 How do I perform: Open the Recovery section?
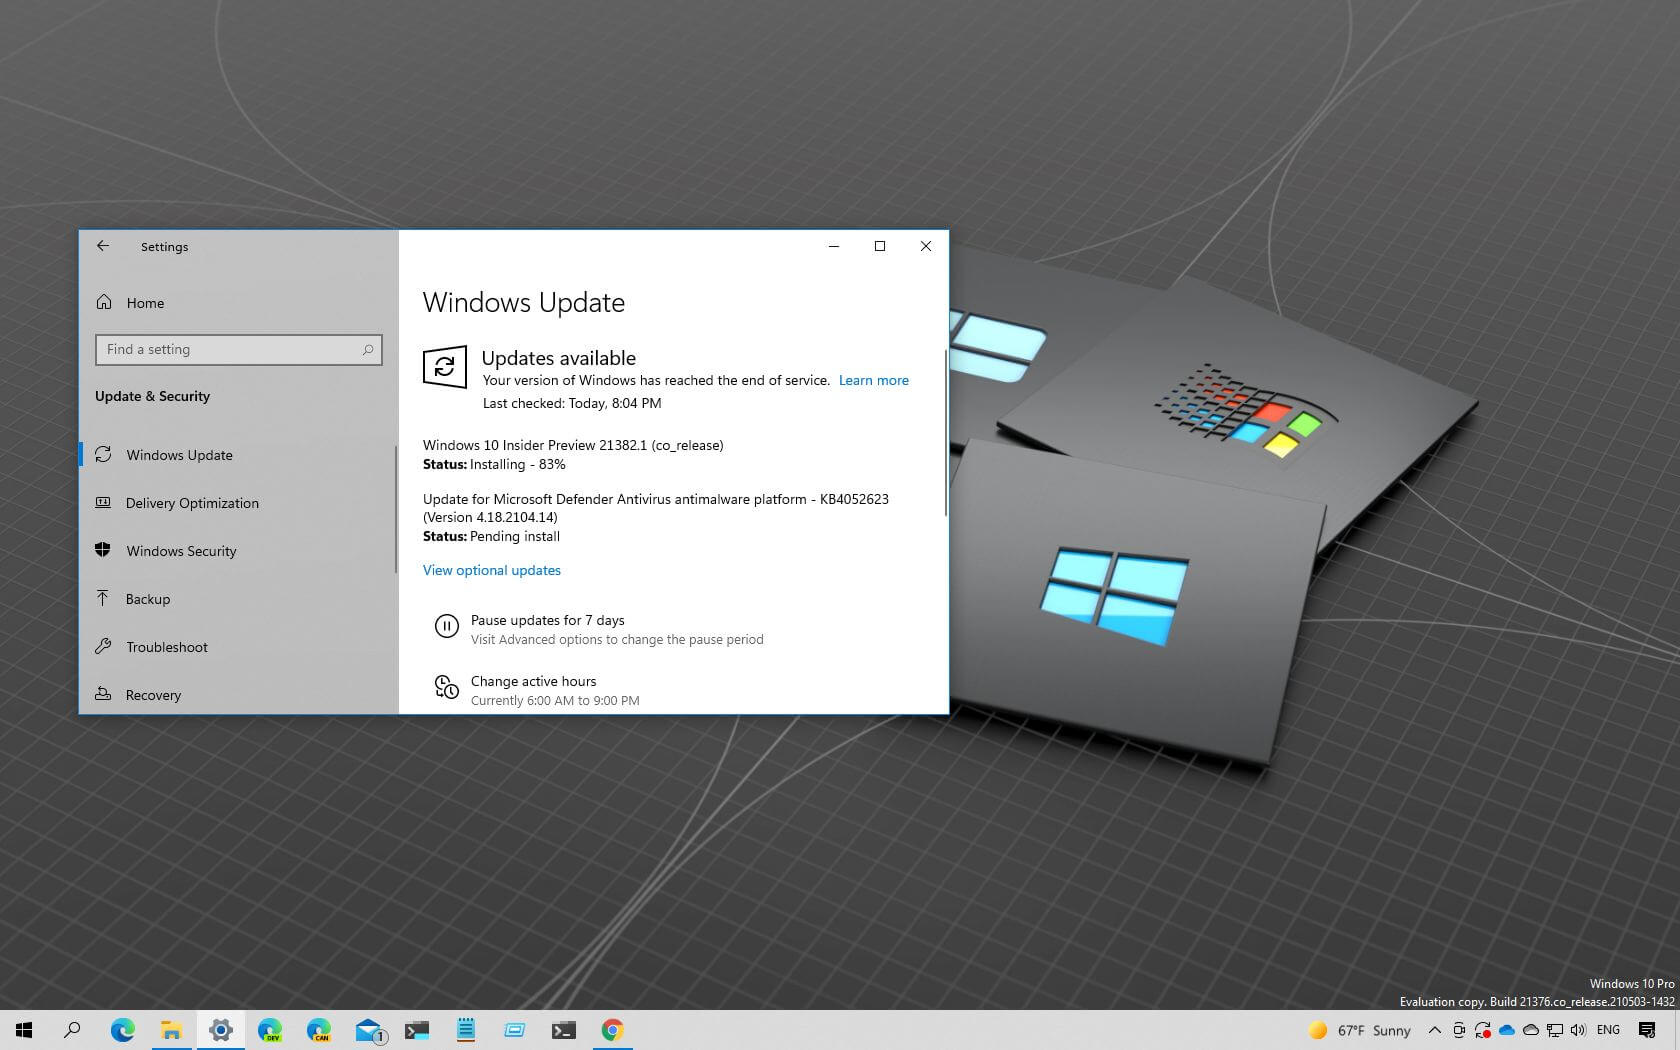coord(153,695)
